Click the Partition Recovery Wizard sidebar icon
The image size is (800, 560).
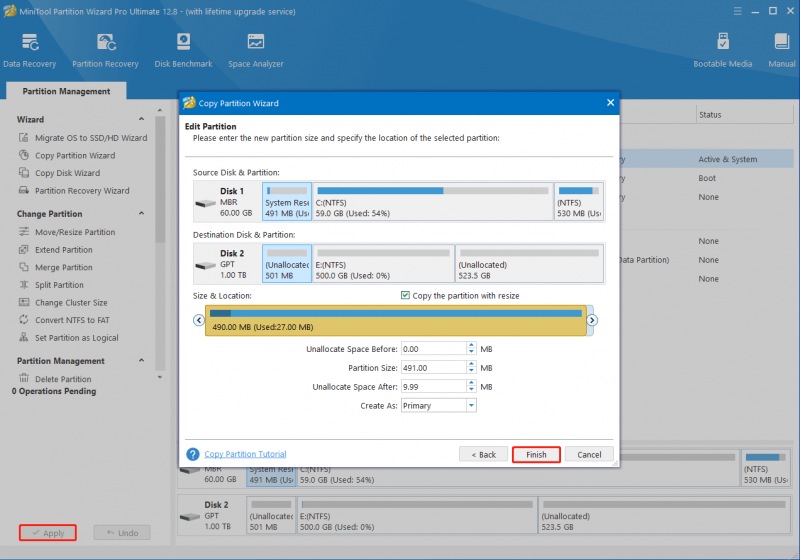[23, 190]
